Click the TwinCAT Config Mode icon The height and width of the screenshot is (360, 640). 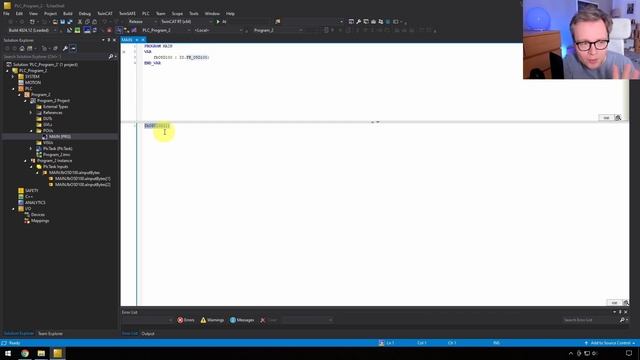click(87, 30)
